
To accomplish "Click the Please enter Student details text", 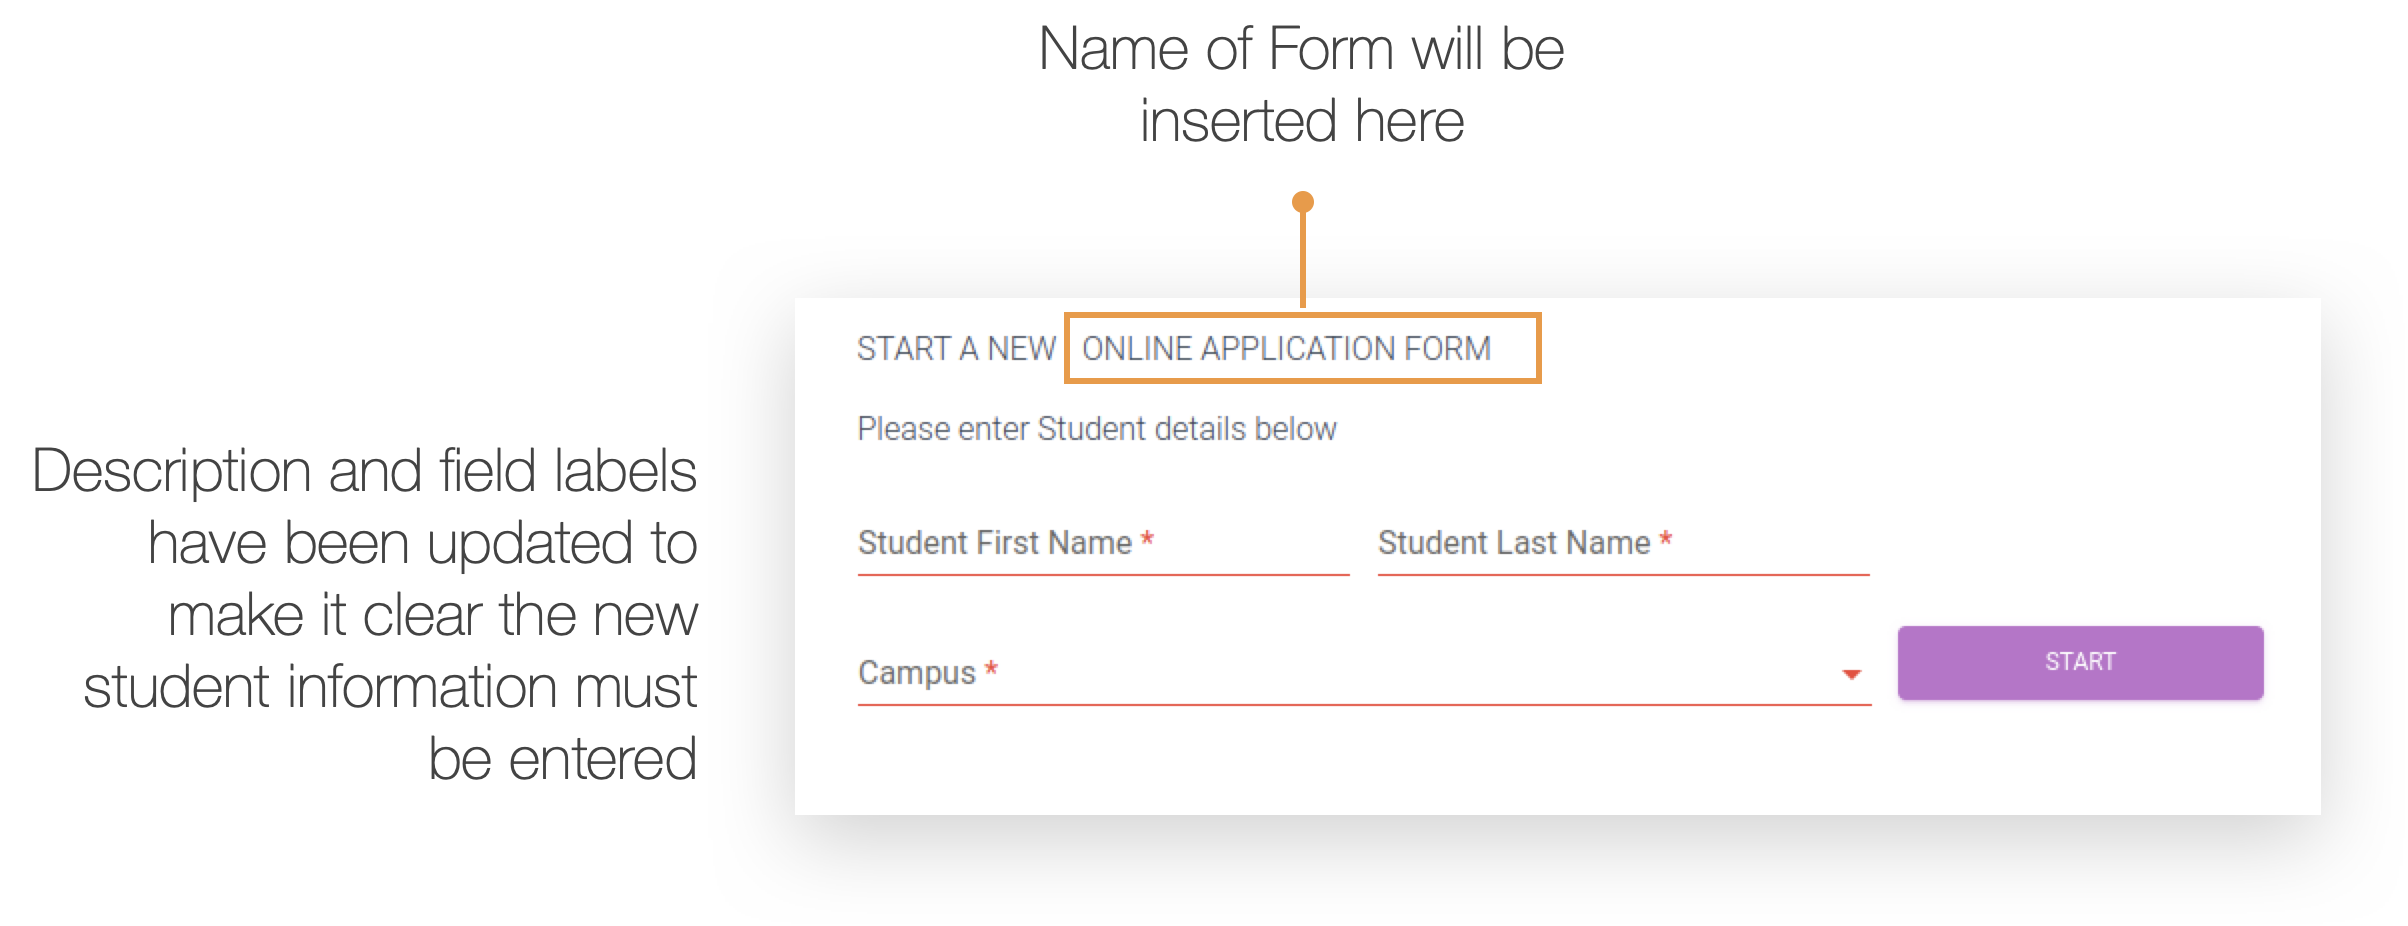I will coord(1096,429).
